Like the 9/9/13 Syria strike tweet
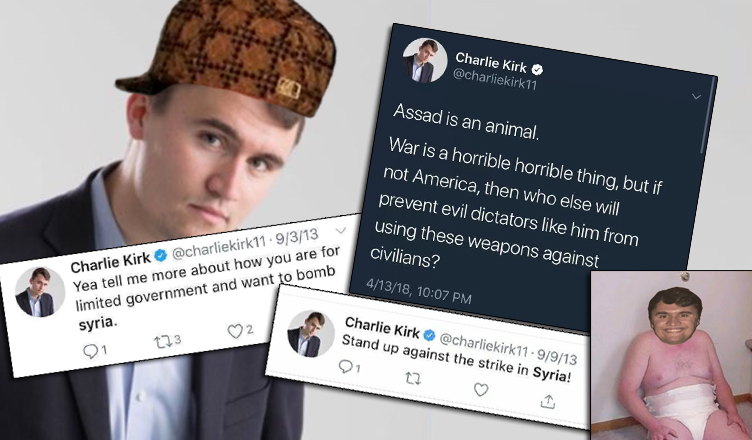 tap(481, 389)
